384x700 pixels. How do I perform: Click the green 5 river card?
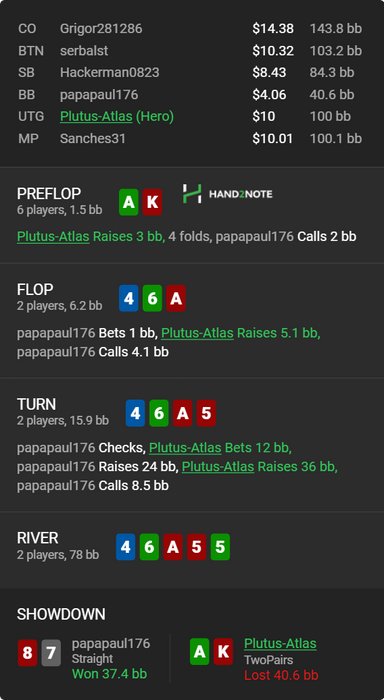[220, 547]
